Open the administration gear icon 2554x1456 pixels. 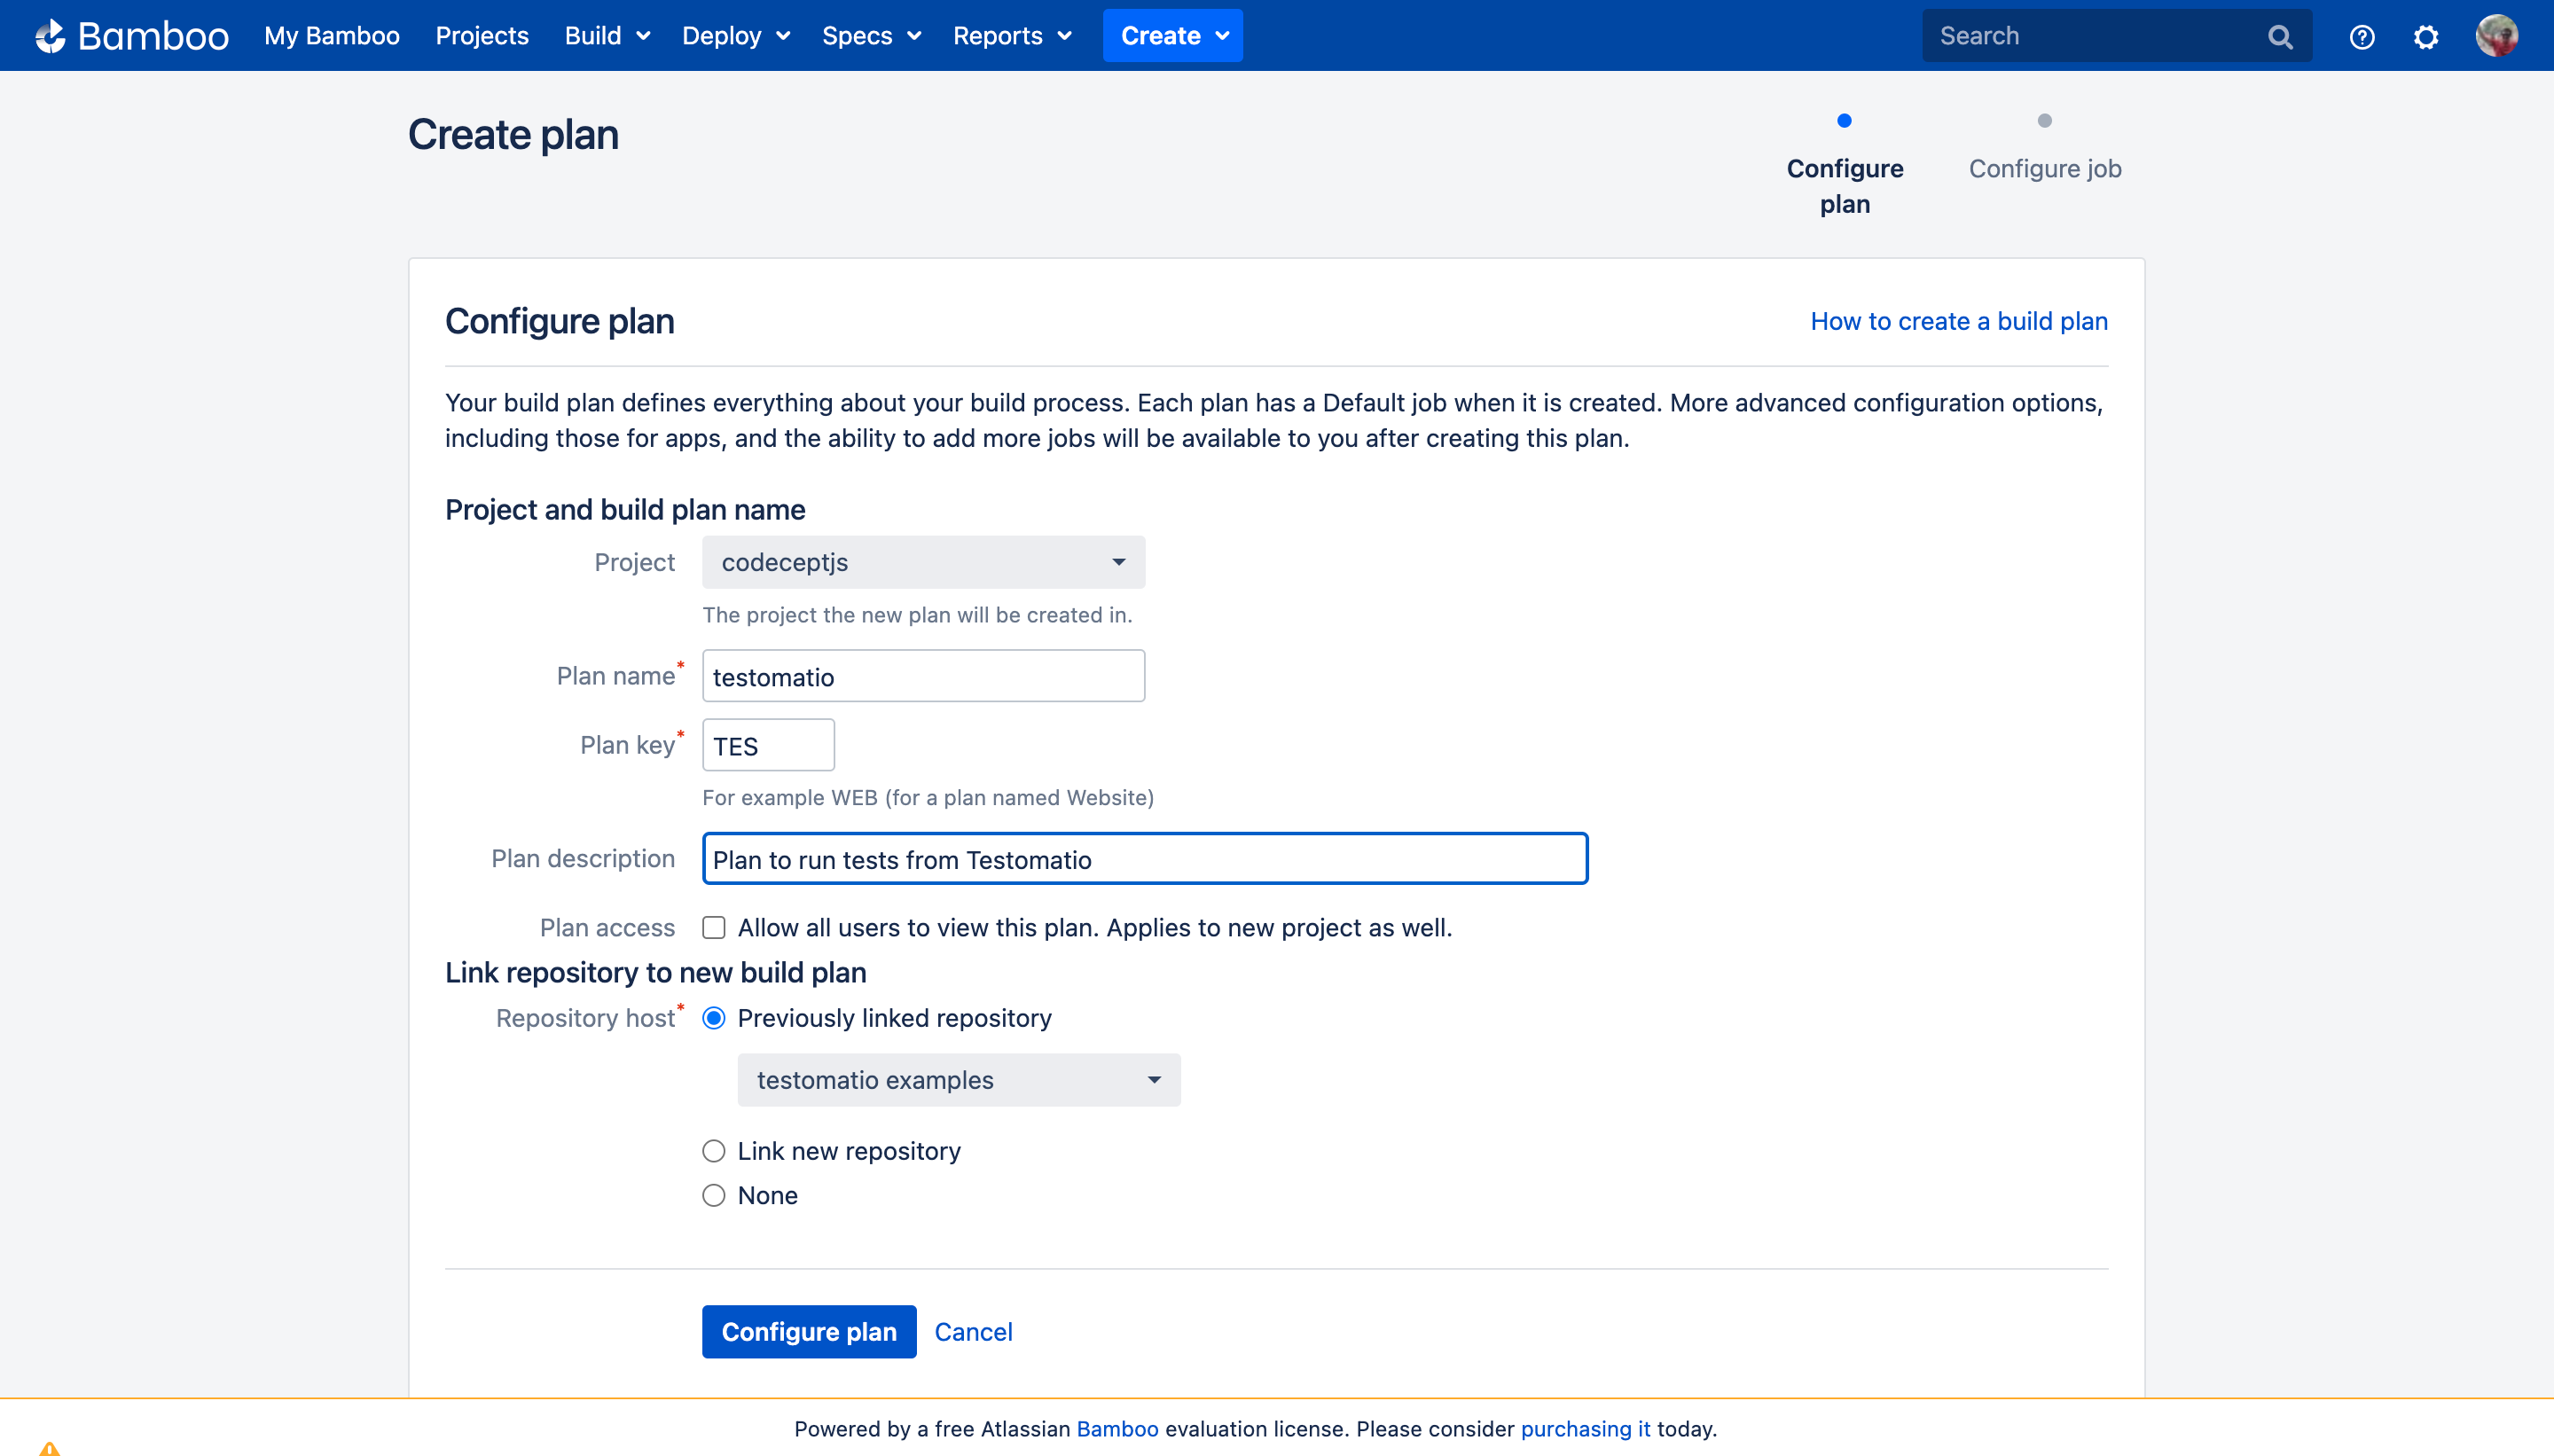click(x=2426, y=37)
